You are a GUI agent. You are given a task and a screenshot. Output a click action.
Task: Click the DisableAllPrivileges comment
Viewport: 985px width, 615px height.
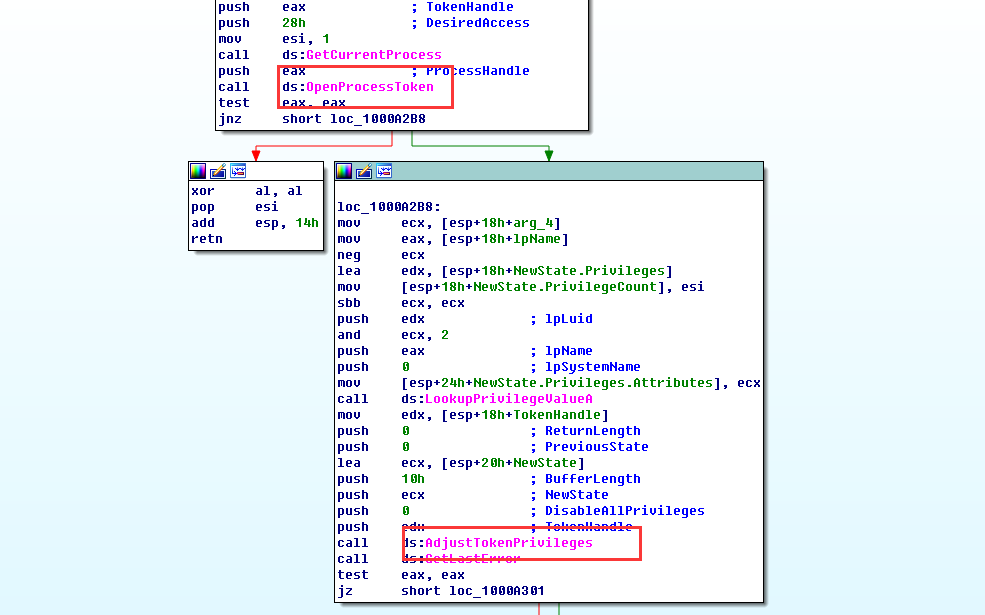(x=624, y=511)
